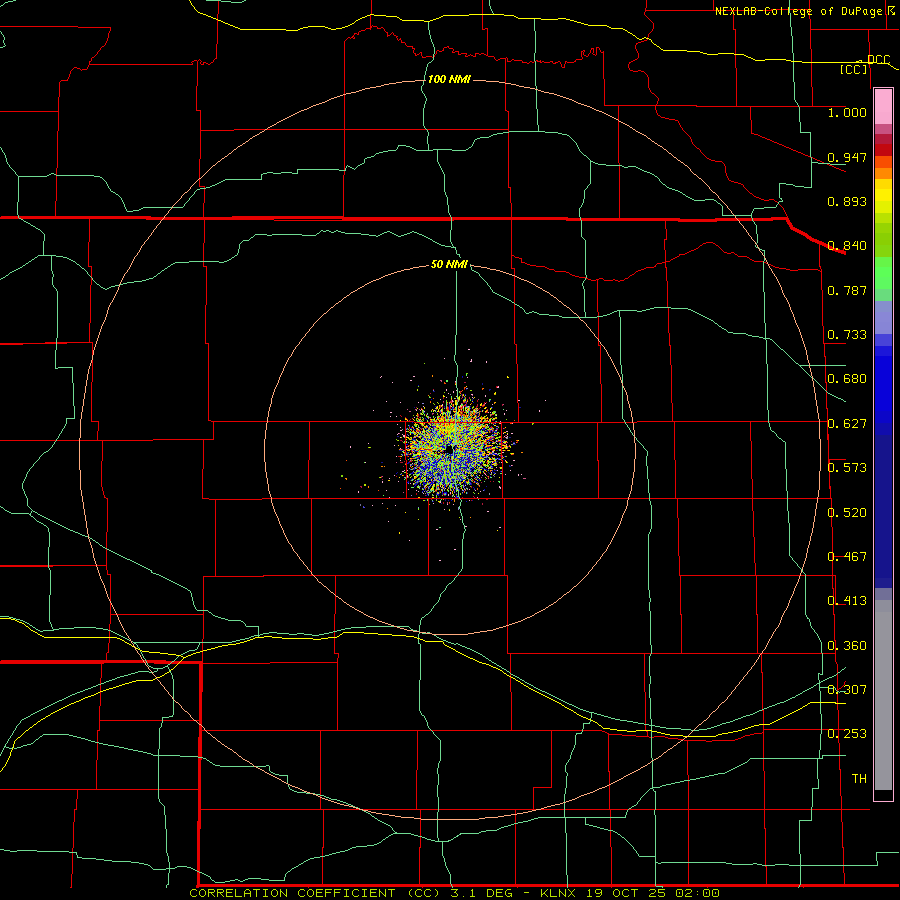Select the 1.000 value on the color scale
This screenshot has height=900, width=900.
[x=847, y=112]
